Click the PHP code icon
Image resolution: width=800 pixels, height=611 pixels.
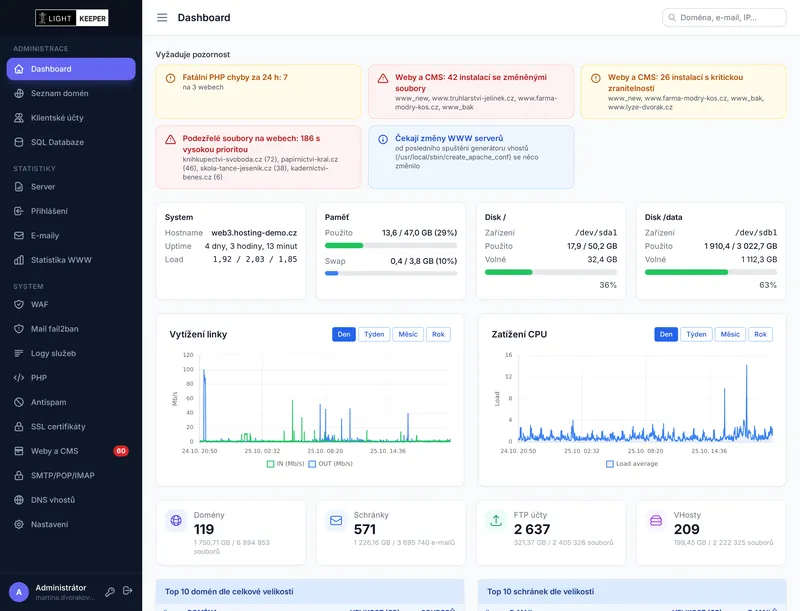[x=19, y=378]
